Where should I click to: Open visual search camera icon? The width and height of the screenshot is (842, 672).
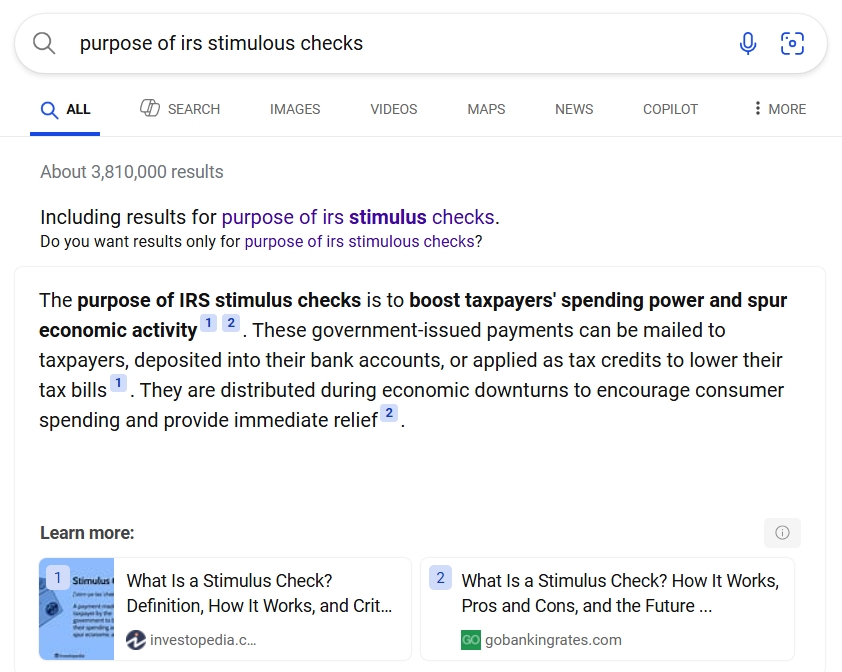pos(792,43)
